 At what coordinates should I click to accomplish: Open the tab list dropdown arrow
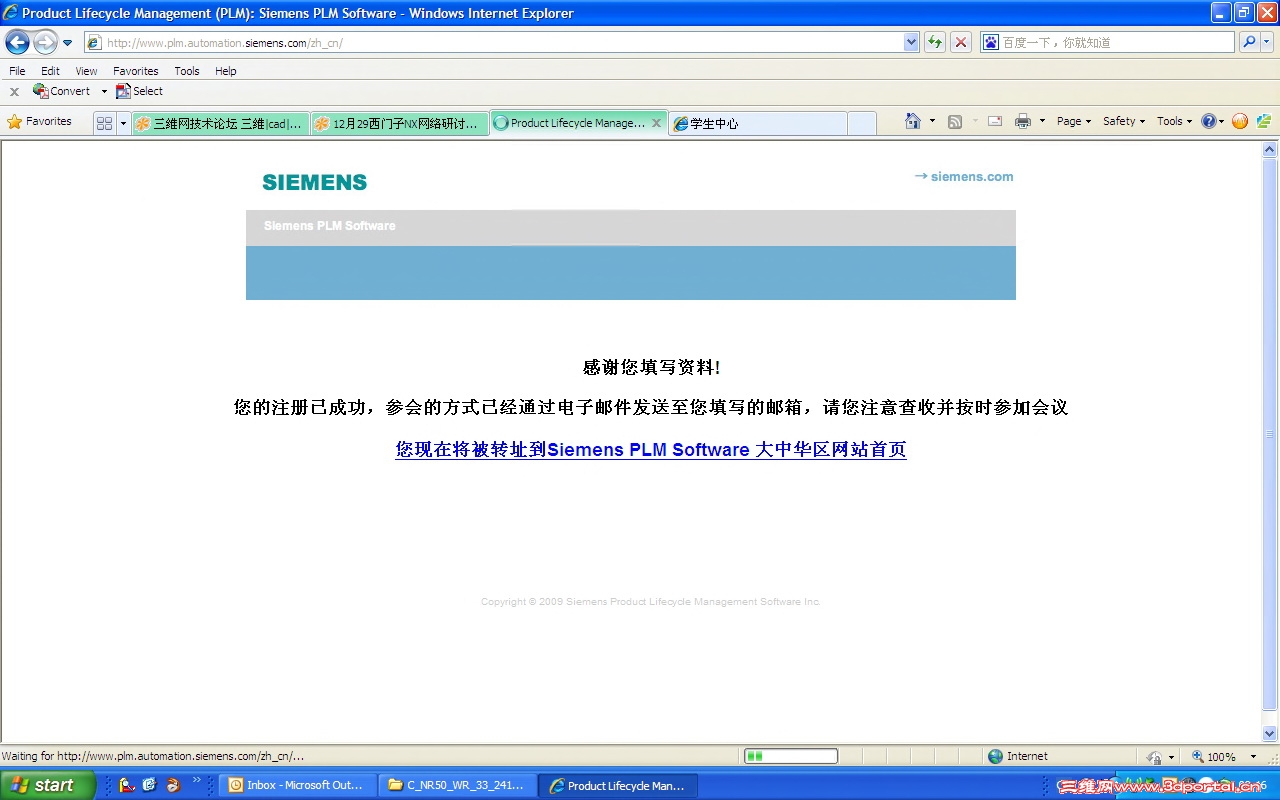point(123,123)
